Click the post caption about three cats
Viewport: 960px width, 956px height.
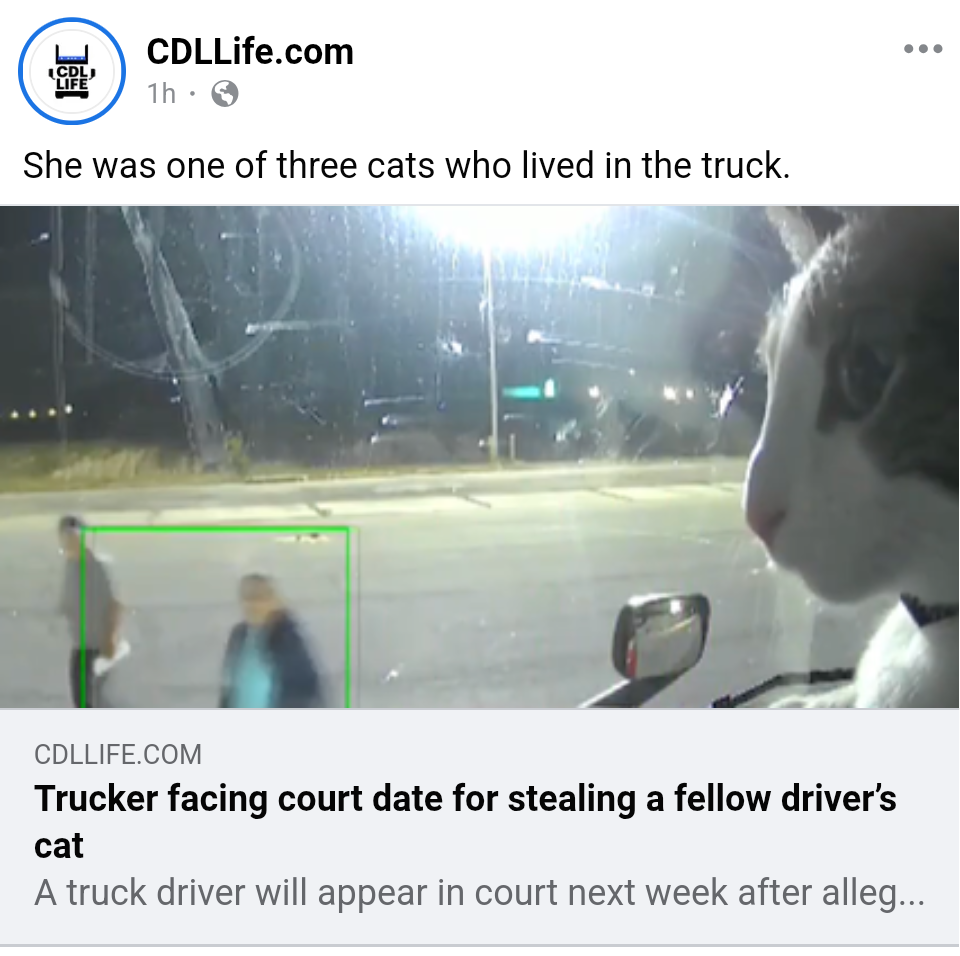click(407, 165)
